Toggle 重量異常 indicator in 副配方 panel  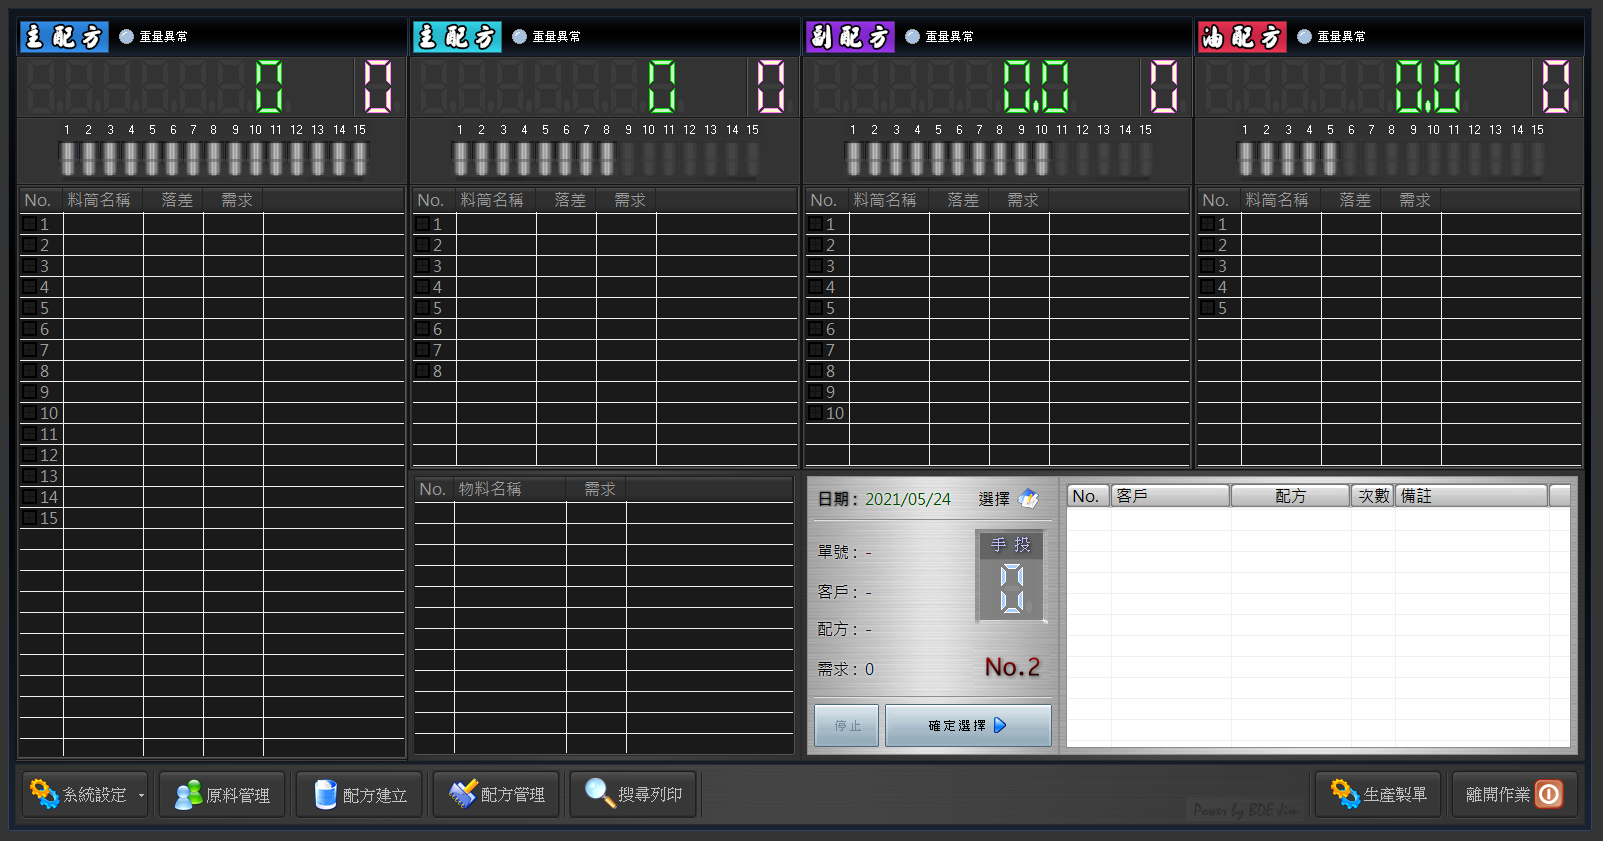pyautogui.click(x=912, y=37)
